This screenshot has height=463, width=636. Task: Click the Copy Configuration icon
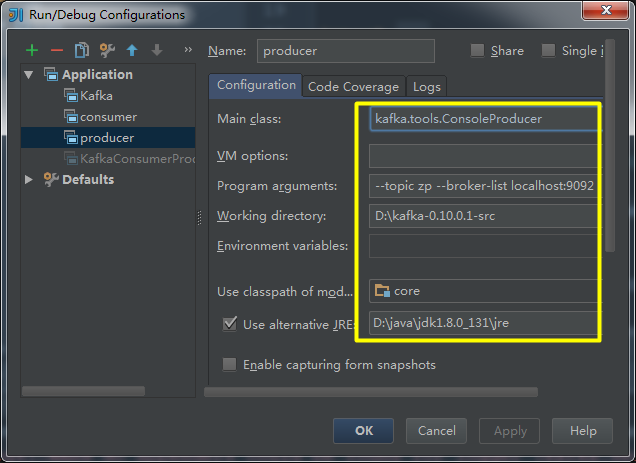pyautogui.click(x=82, y=50)
